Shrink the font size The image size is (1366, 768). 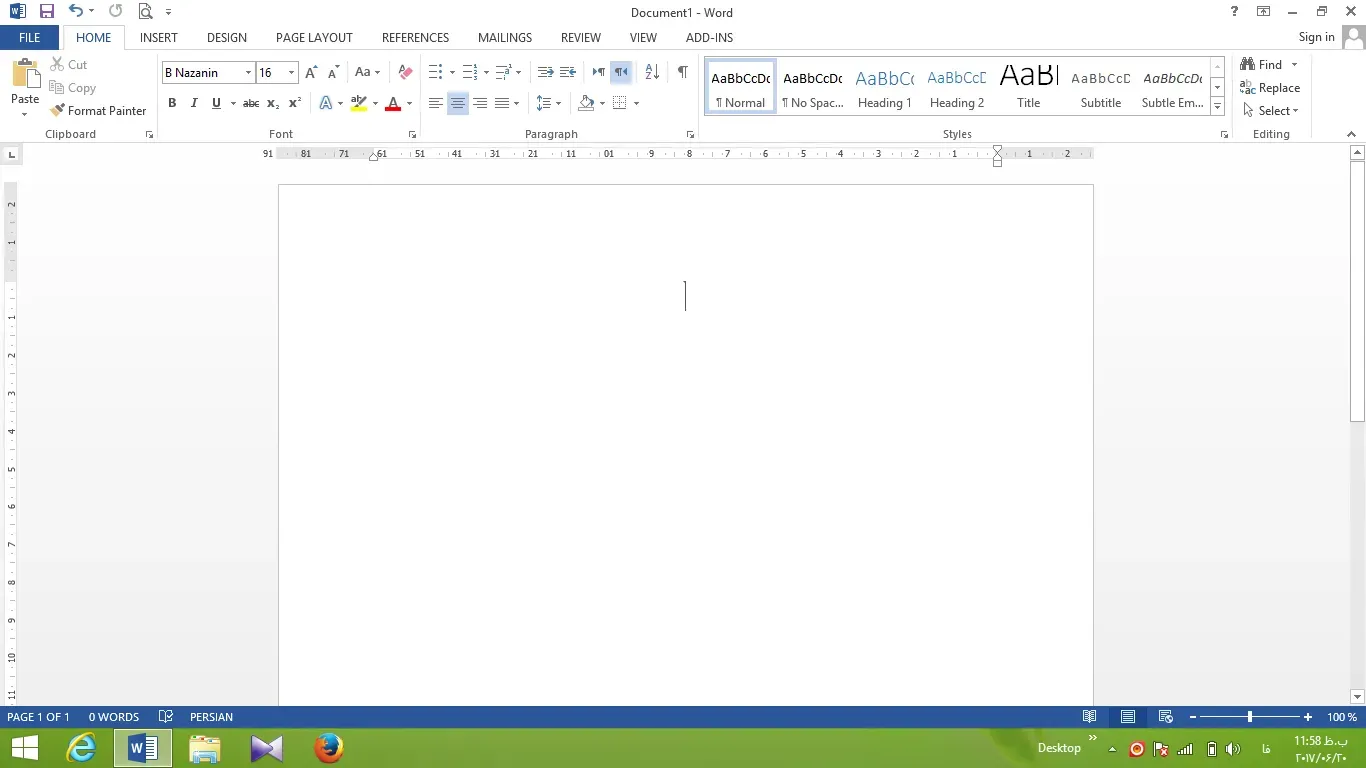pos(333,72)
